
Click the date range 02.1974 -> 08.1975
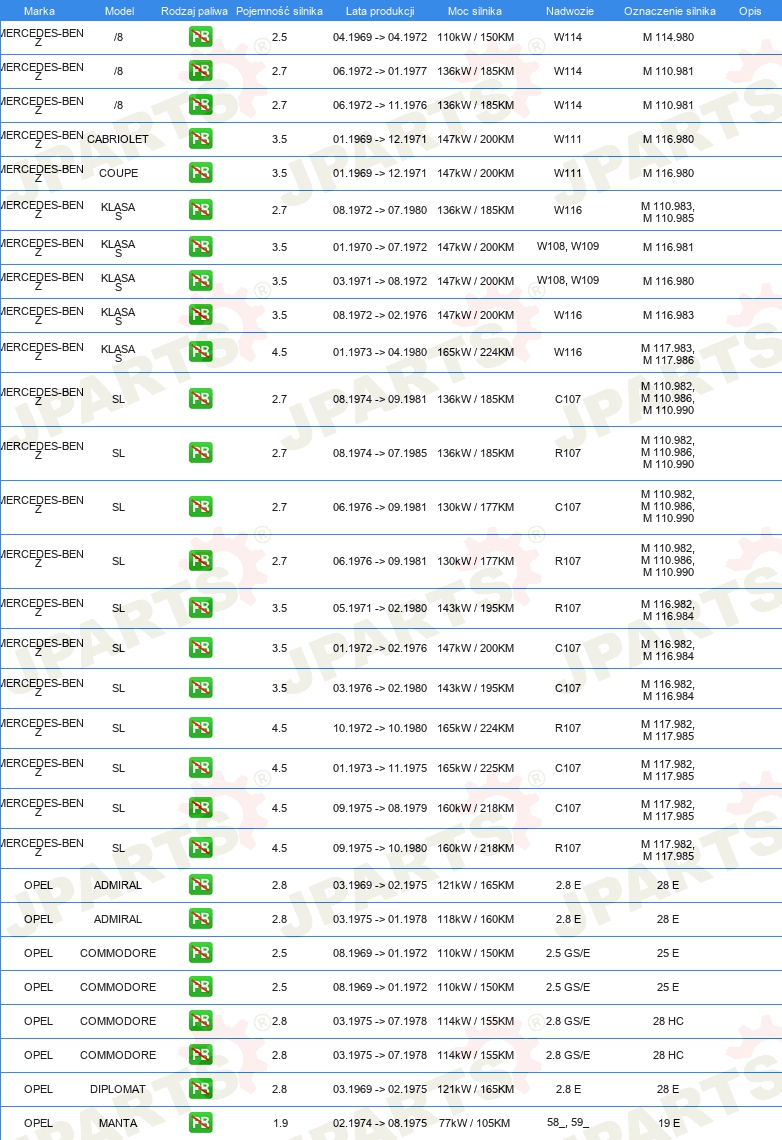click(380, 1123)
